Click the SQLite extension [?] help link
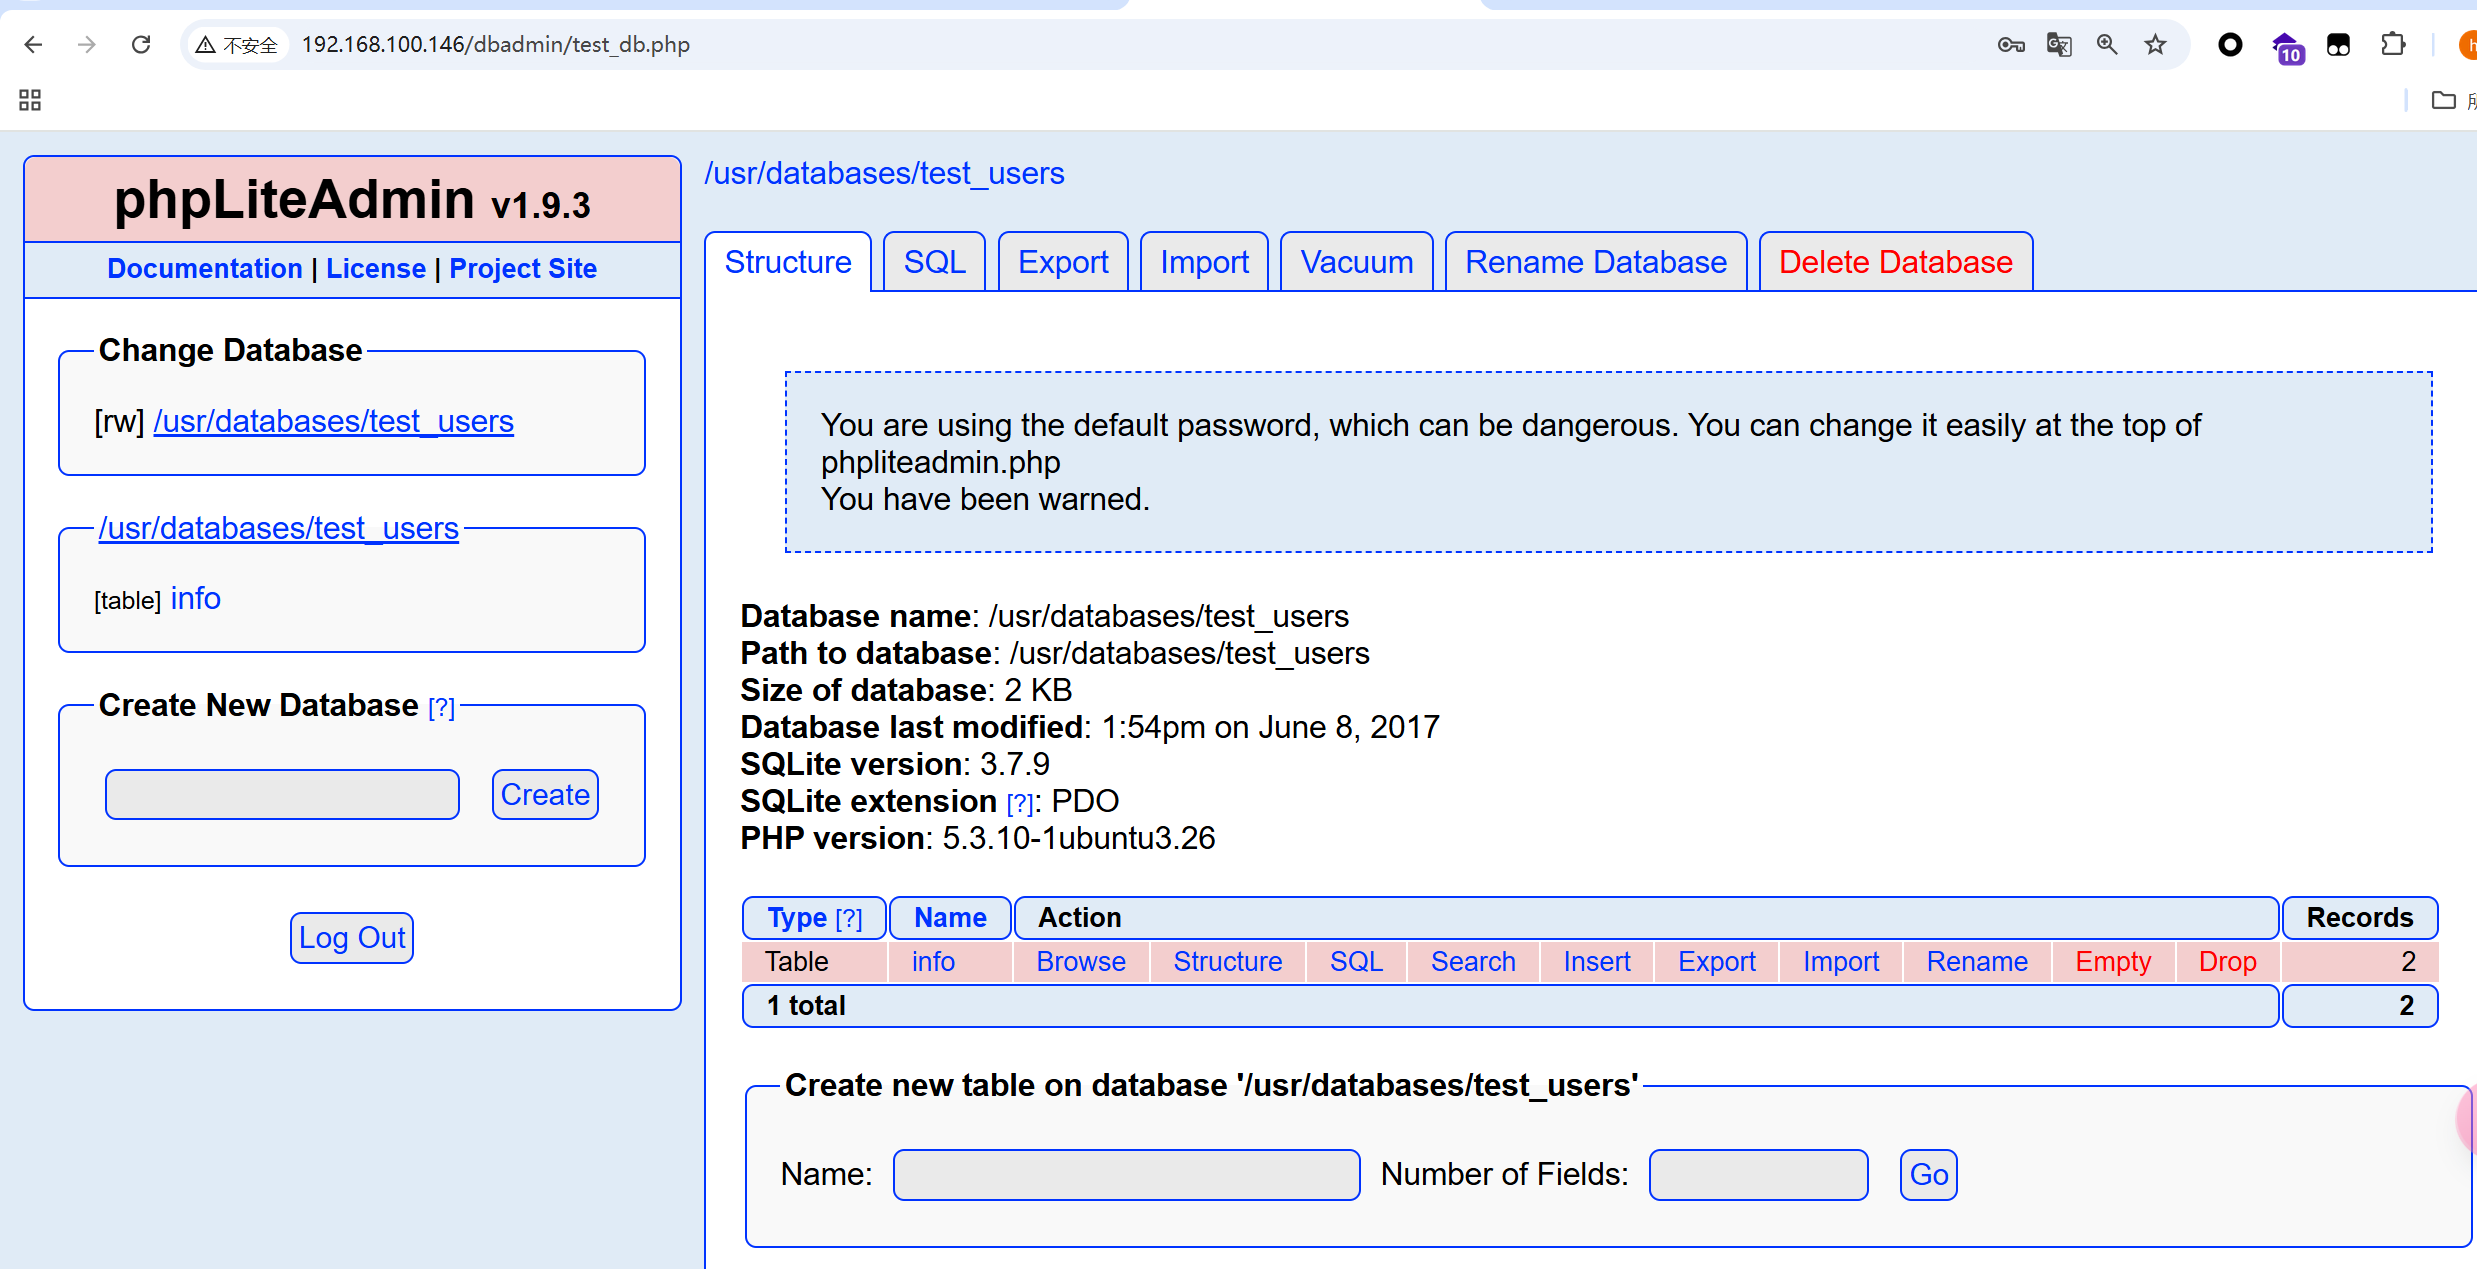2477x1269 pixels. pyautogui.click(x=1019, y=803)
